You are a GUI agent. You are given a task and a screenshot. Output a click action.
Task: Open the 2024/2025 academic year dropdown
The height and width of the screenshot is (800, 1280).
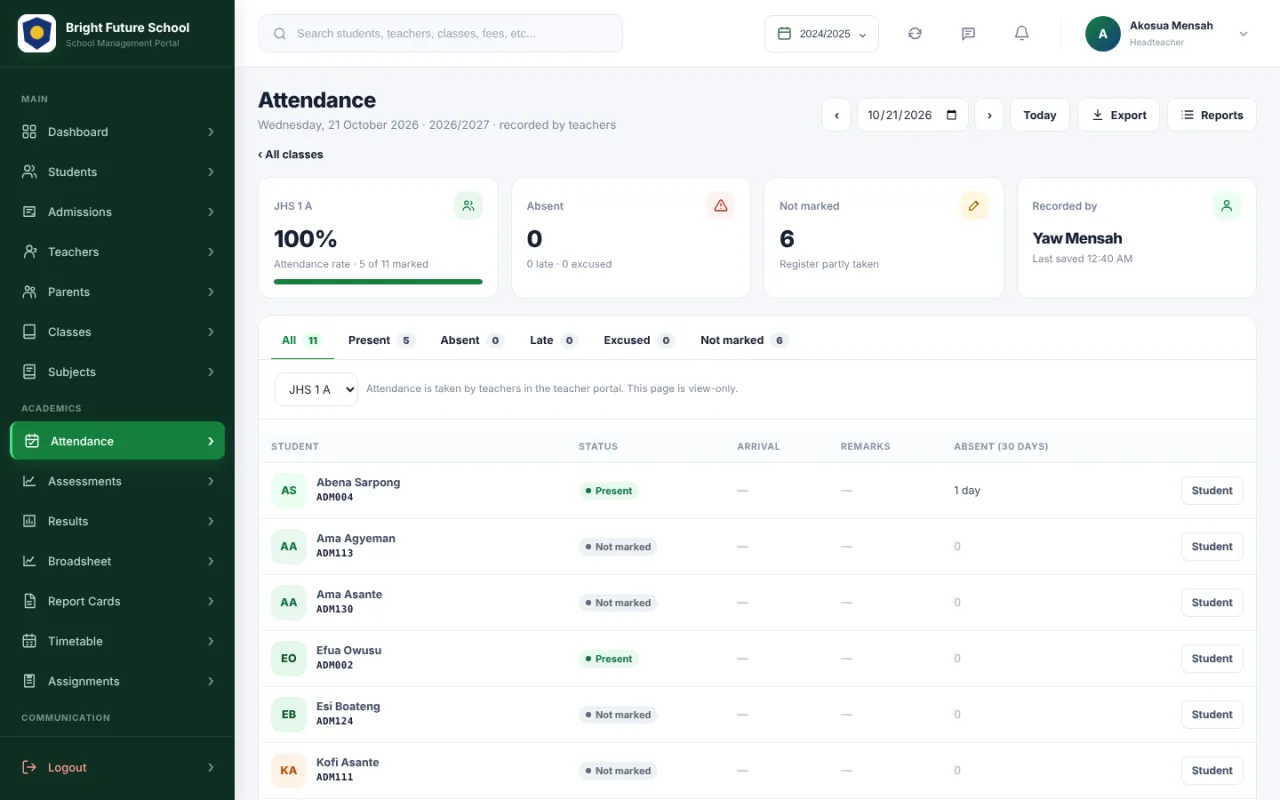point(822,34)
